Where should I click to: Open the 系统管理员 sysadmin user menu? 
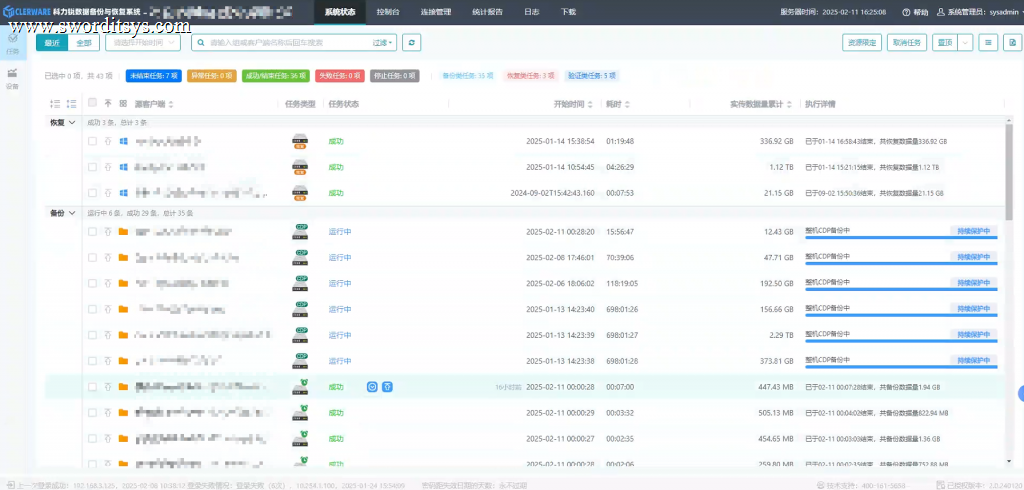[x=978, y=12]
